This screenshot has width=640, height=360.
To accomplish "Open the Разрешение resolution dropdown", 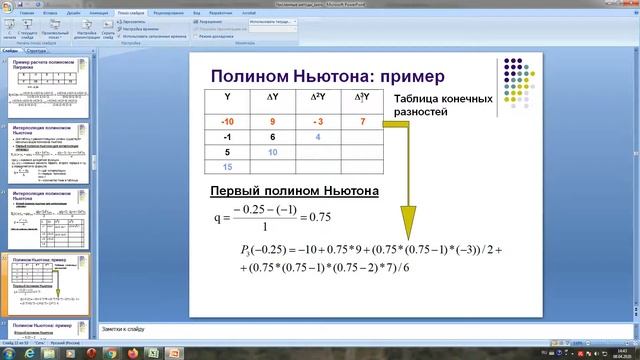I will pyautogui.click(x=273, y=22).
